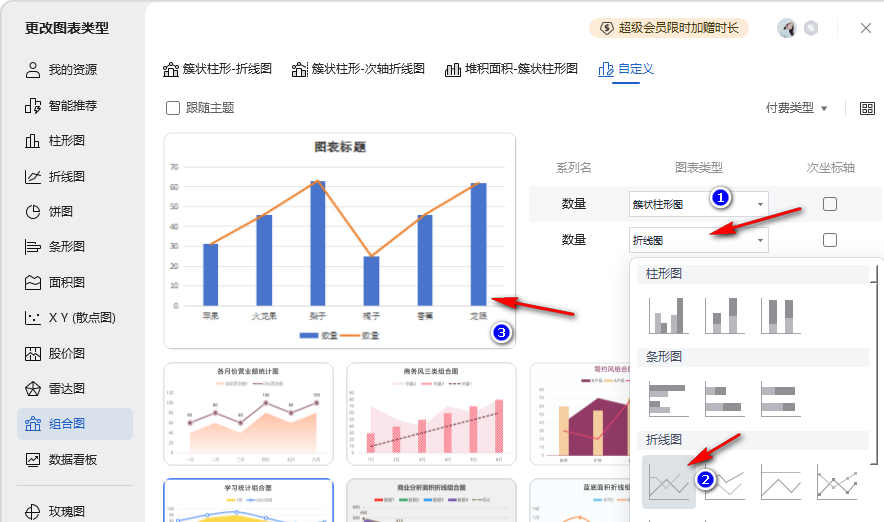Open the 折线图 chart type dropdown
The height and width of the screenshot is (522, 884).
click(699, 240)
